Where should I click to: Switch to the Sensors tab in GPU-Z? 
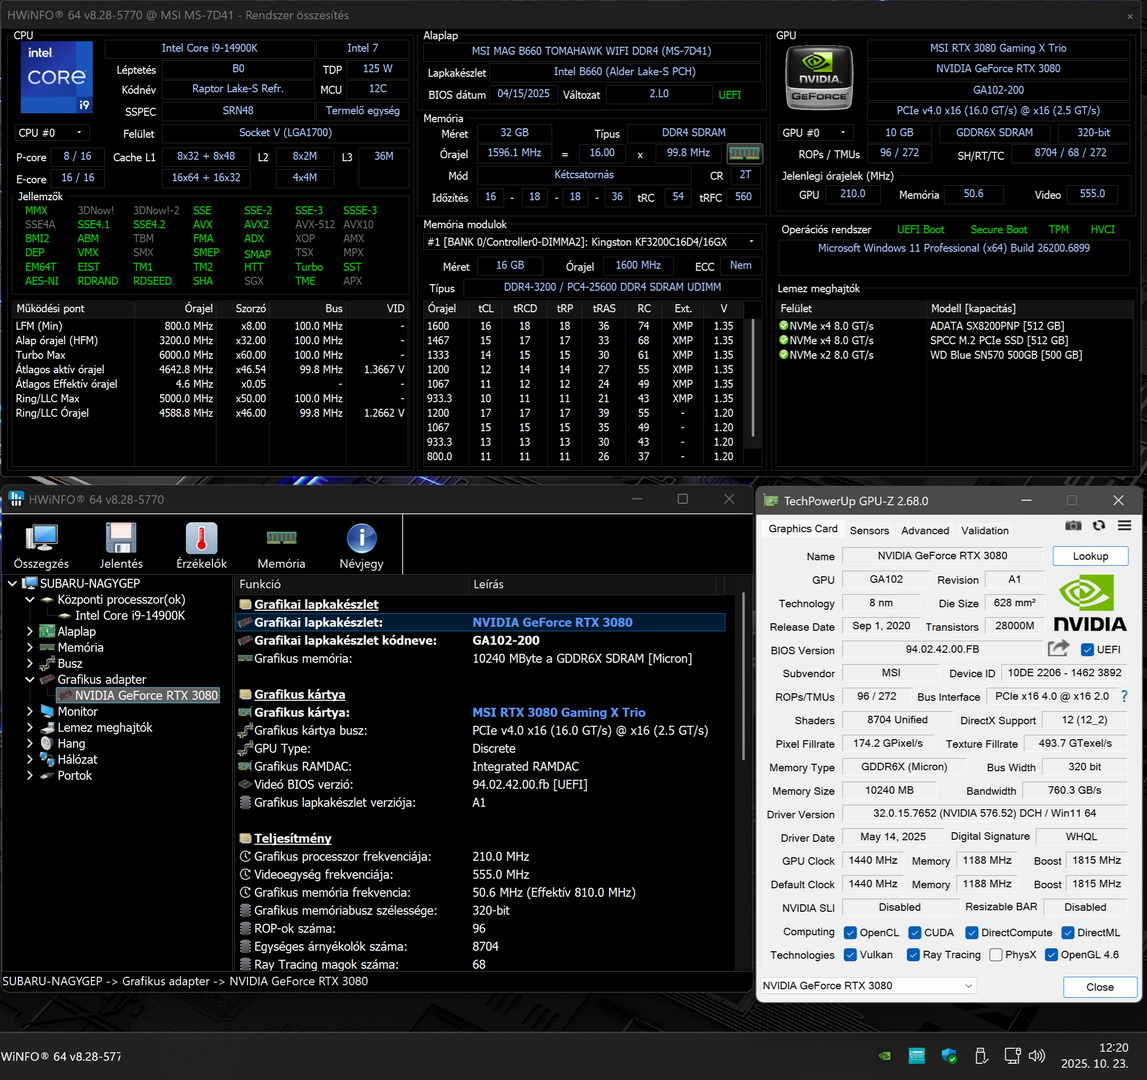(x=869, y=530)
